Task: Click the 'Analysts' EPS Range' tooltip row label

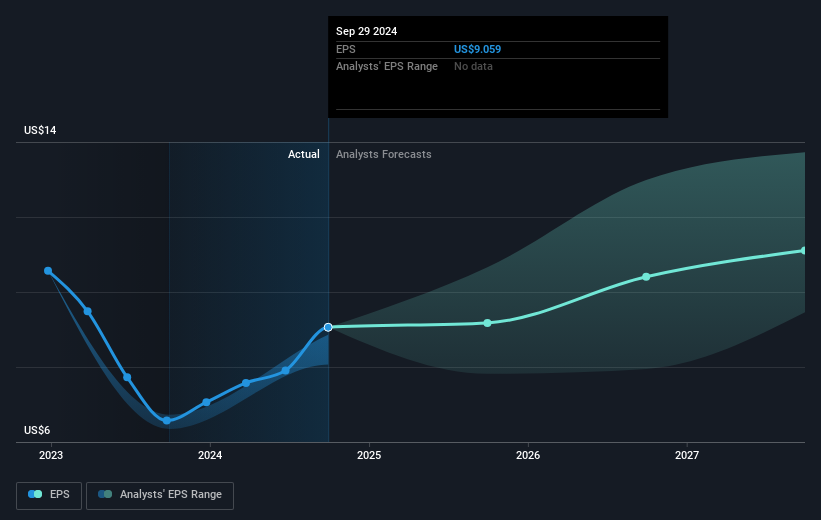Action: 387,67
